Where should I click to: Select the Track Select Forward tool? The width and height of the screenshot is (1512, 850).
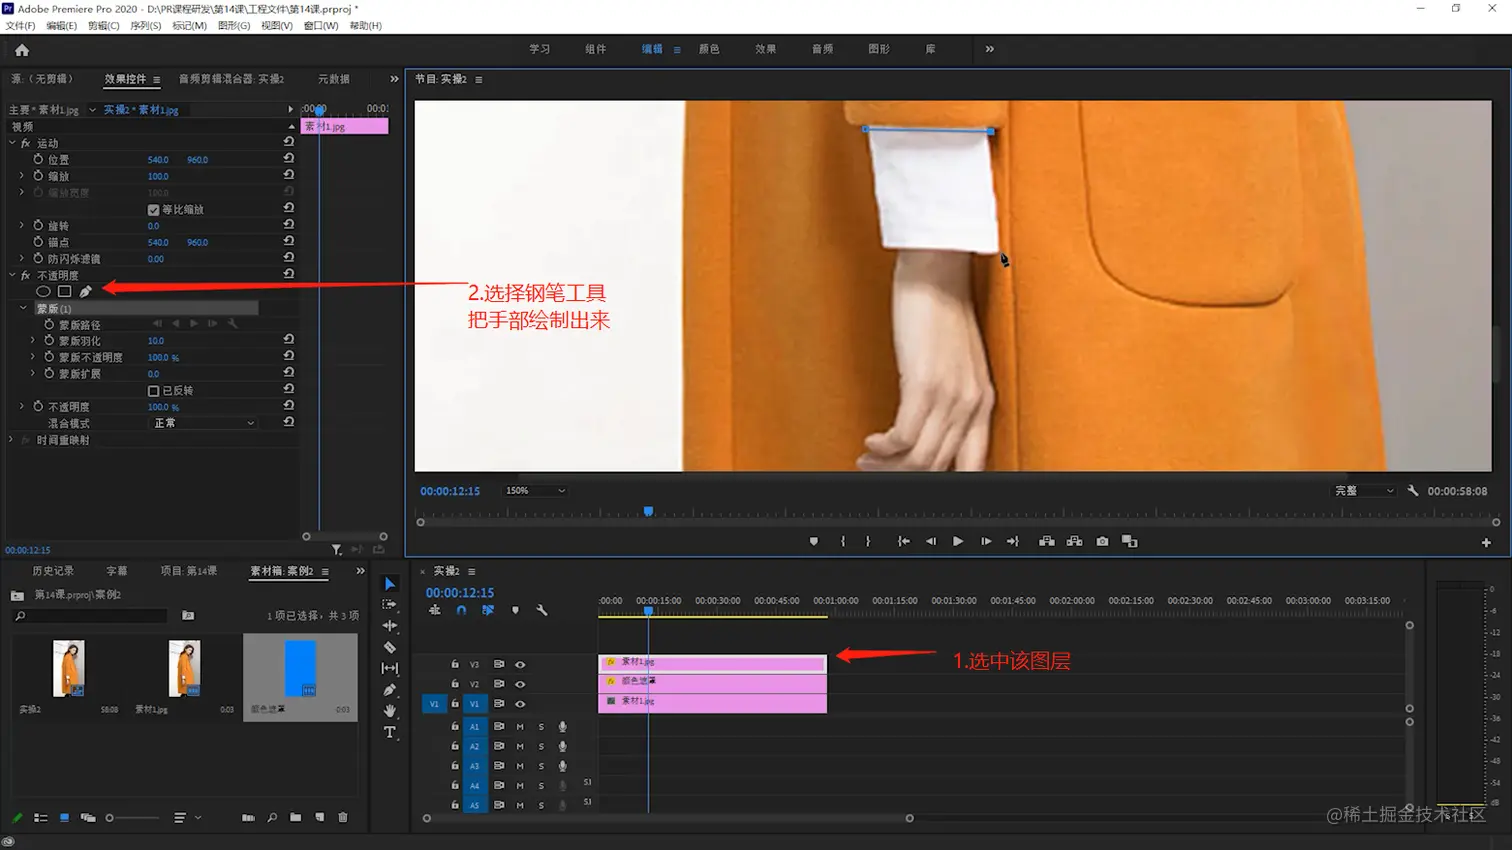pos(390,605)
